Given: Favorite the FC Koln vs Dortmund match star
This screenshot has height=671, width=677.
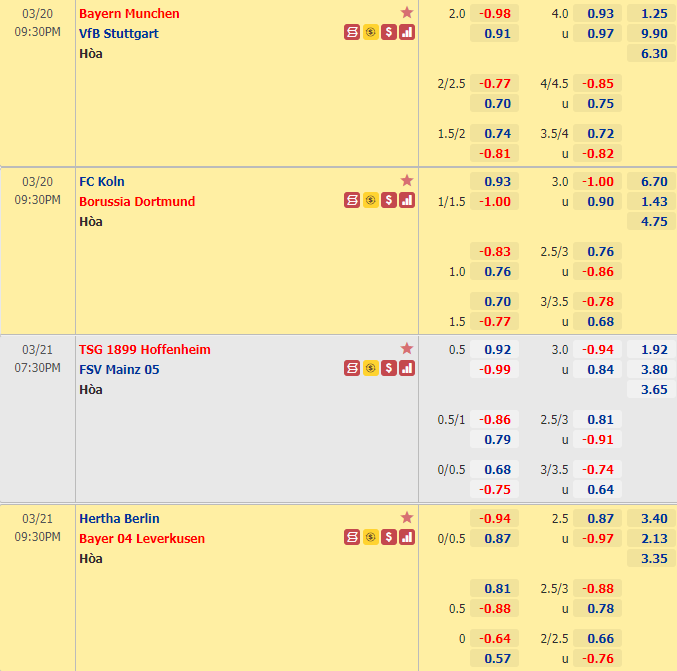Looking at the screenshot, I should [x=407, y=180].
